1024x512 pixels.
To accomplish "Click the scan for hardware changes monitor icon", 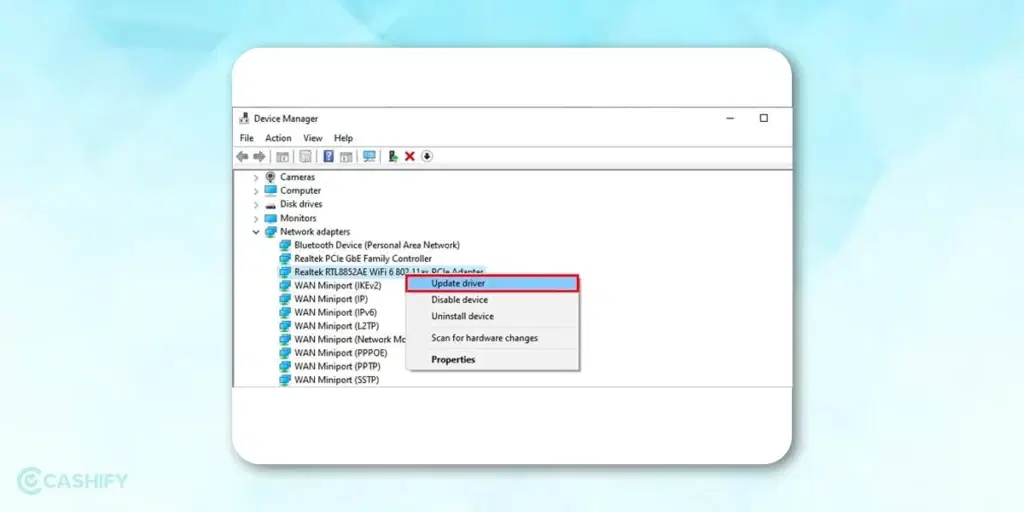I will pyautogui.click(x=370, y=156).
